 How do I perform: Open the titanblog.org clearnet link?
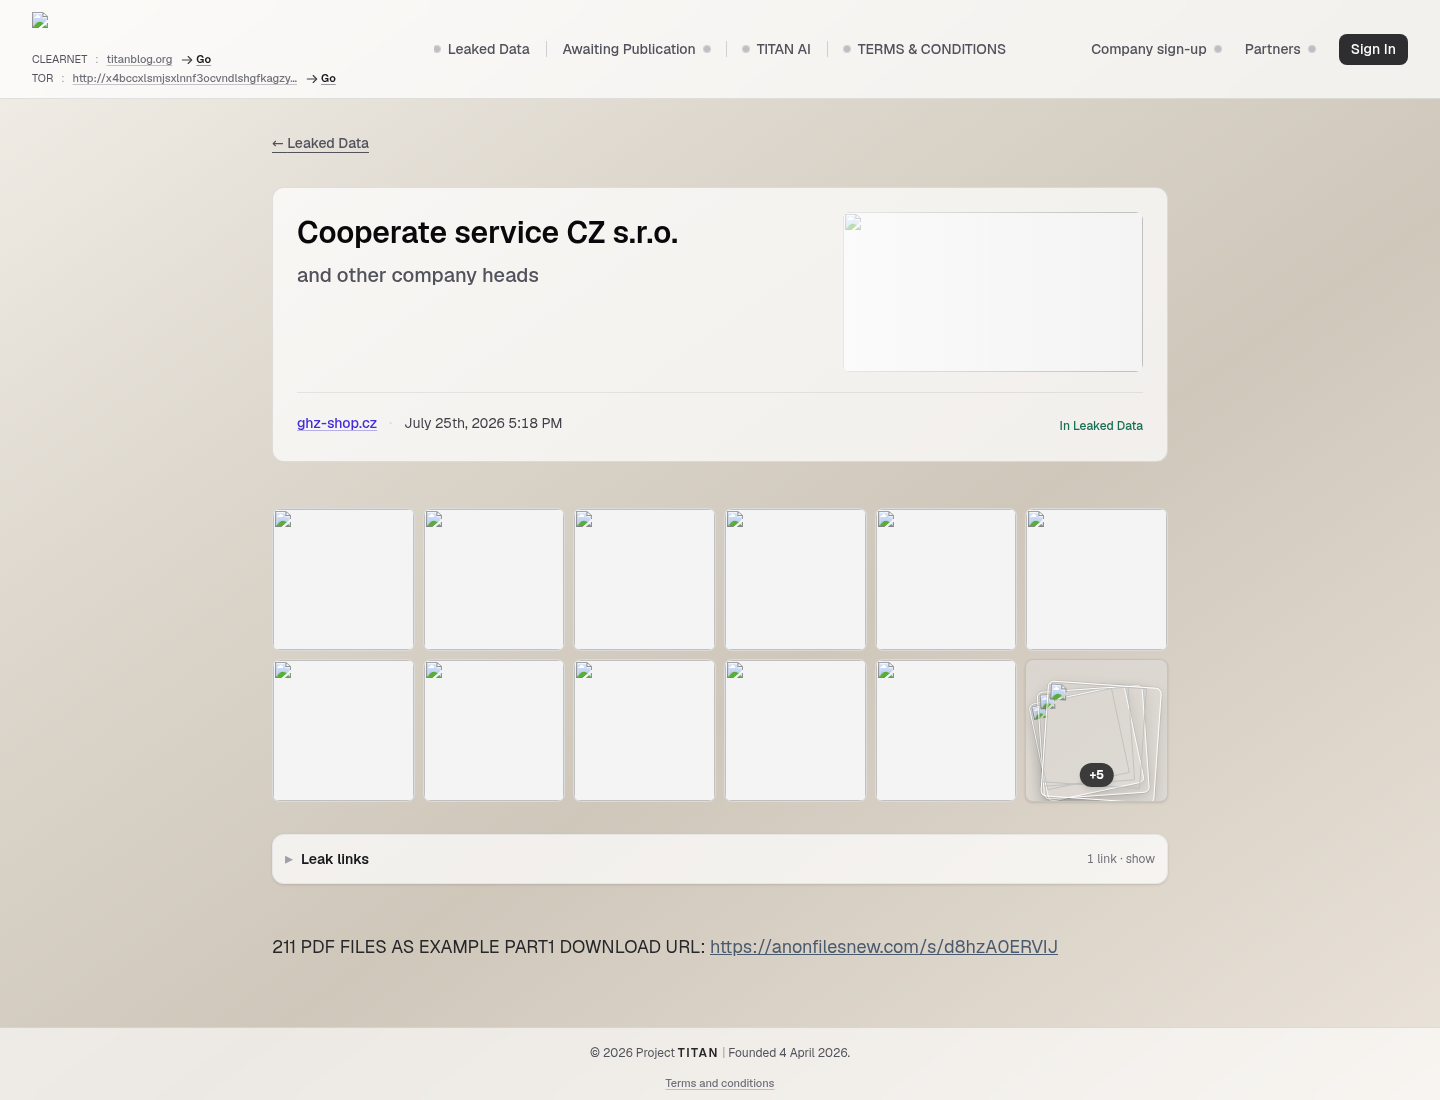click(x=139, y=59)
